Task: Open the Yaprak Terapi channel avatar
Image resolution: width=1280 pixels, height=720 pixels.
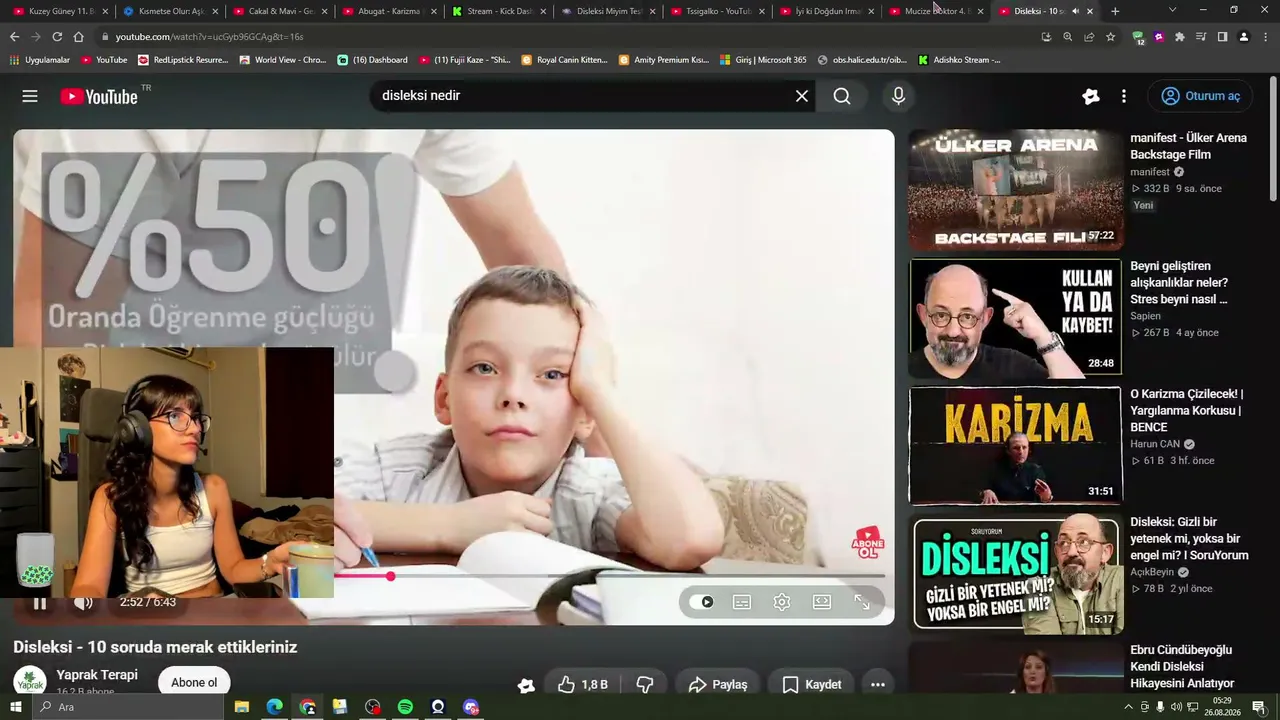Action: tap(30, 682)
